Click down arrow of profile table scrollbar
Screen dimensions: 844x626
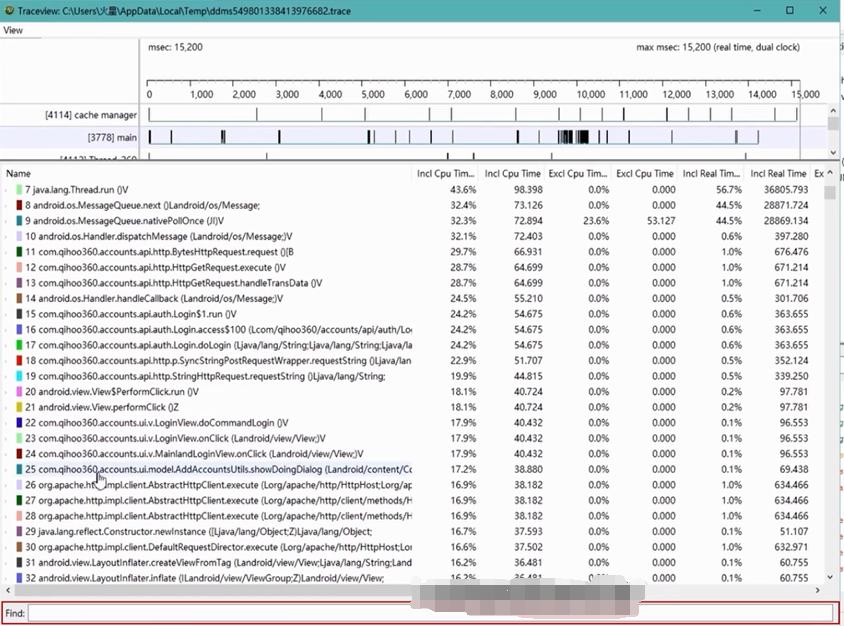pos(830,577)
